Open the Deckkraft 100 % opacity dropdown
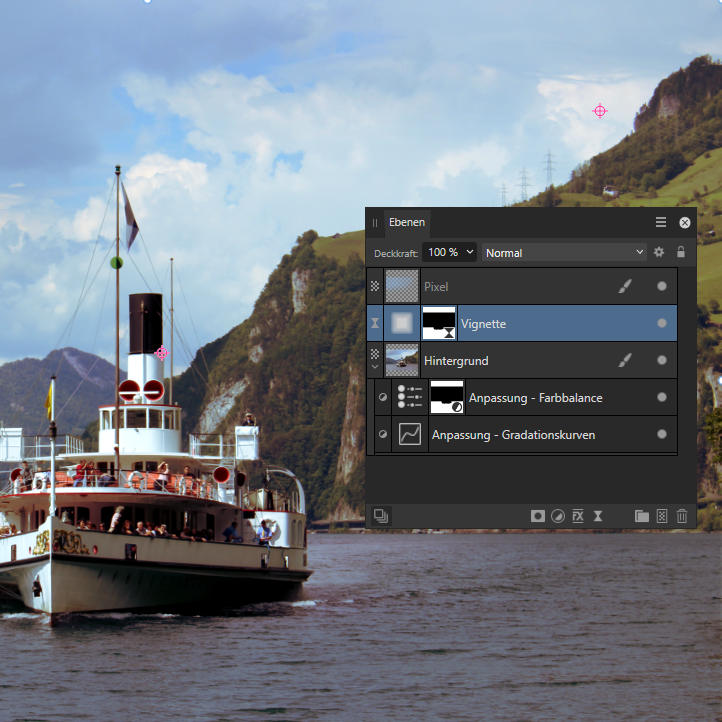 click(x=449, y=252)
